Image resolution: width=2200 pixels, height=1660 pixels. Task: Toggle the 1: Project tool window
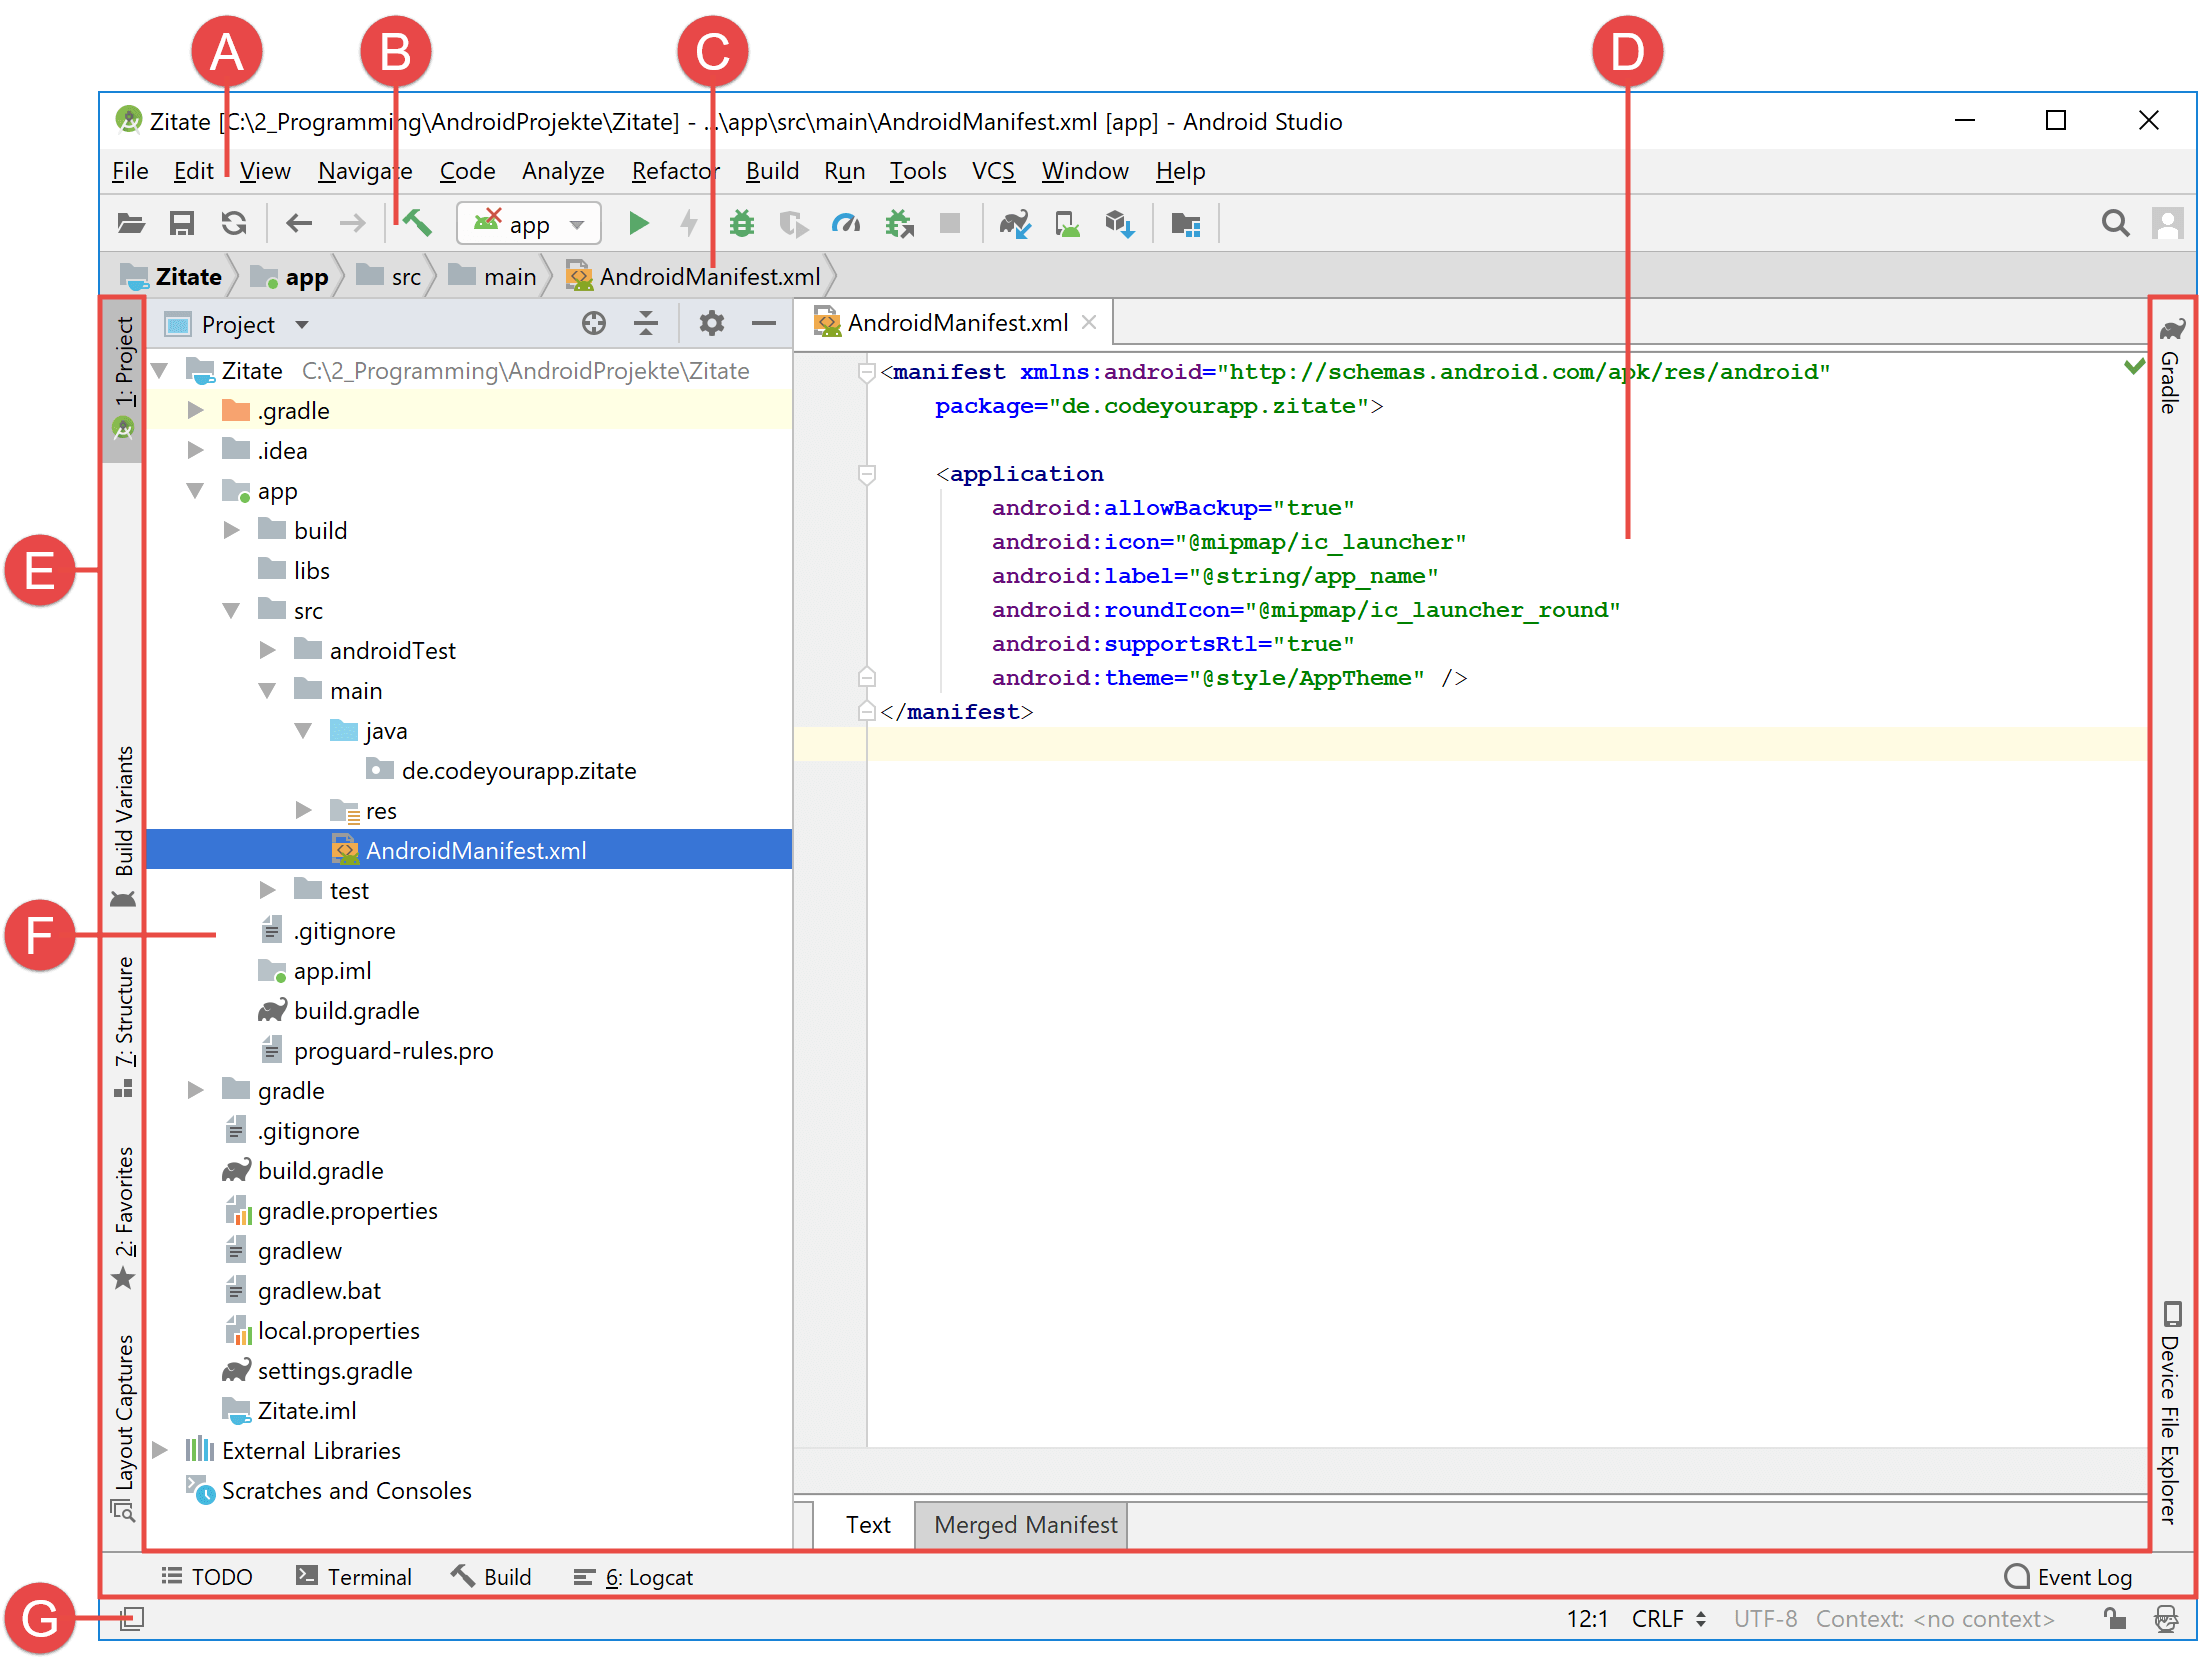(123, 378)
